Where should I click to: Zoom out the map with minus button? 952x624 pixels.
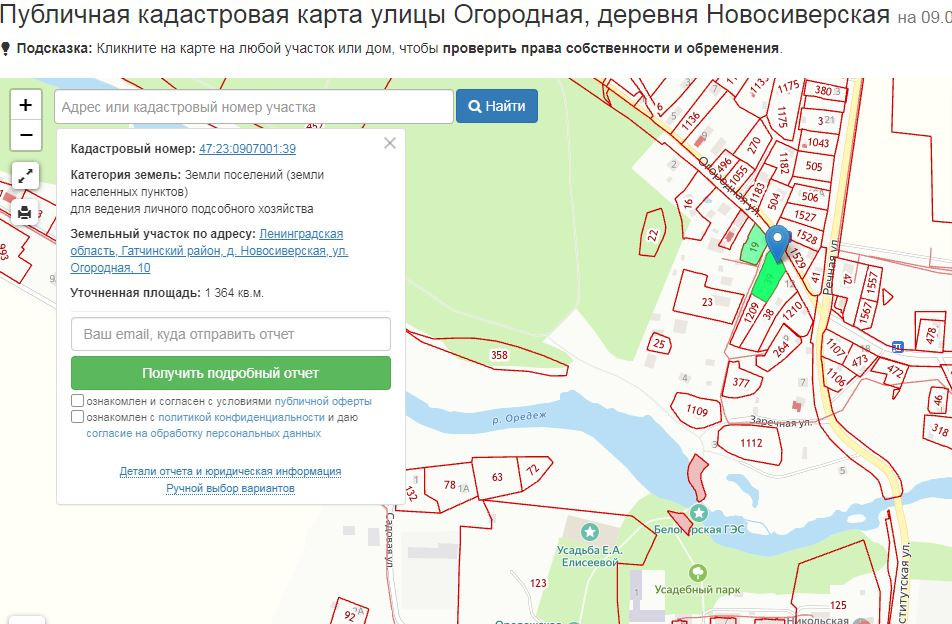click(26, 135)
